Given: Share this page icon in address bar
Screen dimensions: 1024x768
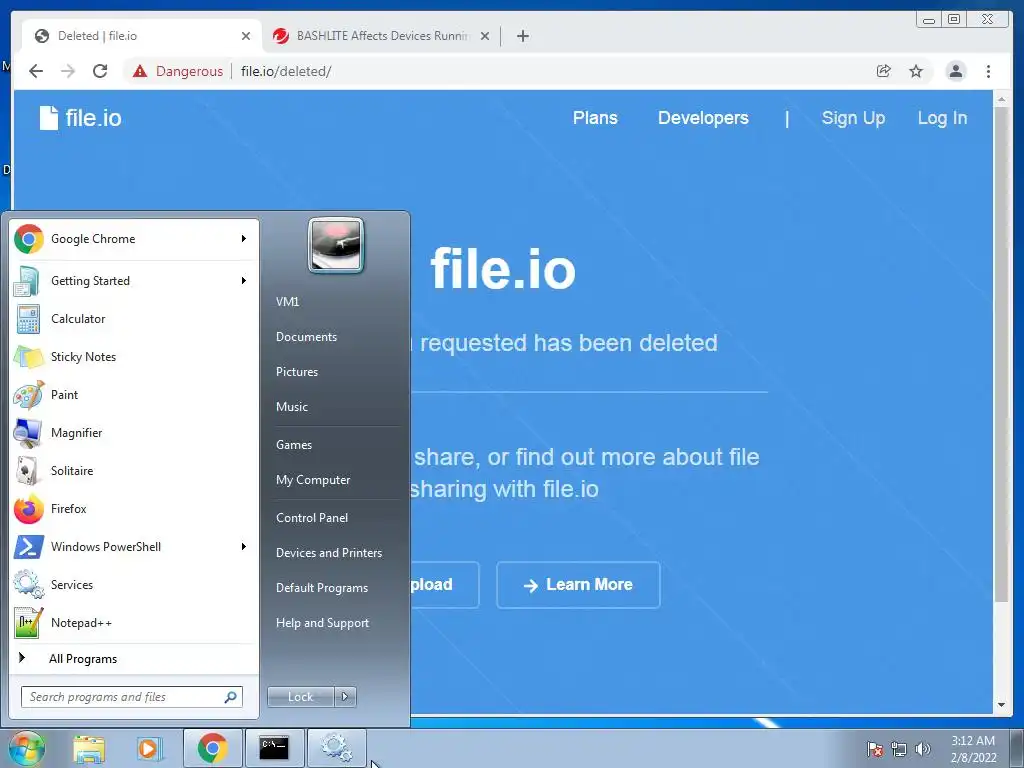Looking at the screenshot, I should (x=884, y=71).
